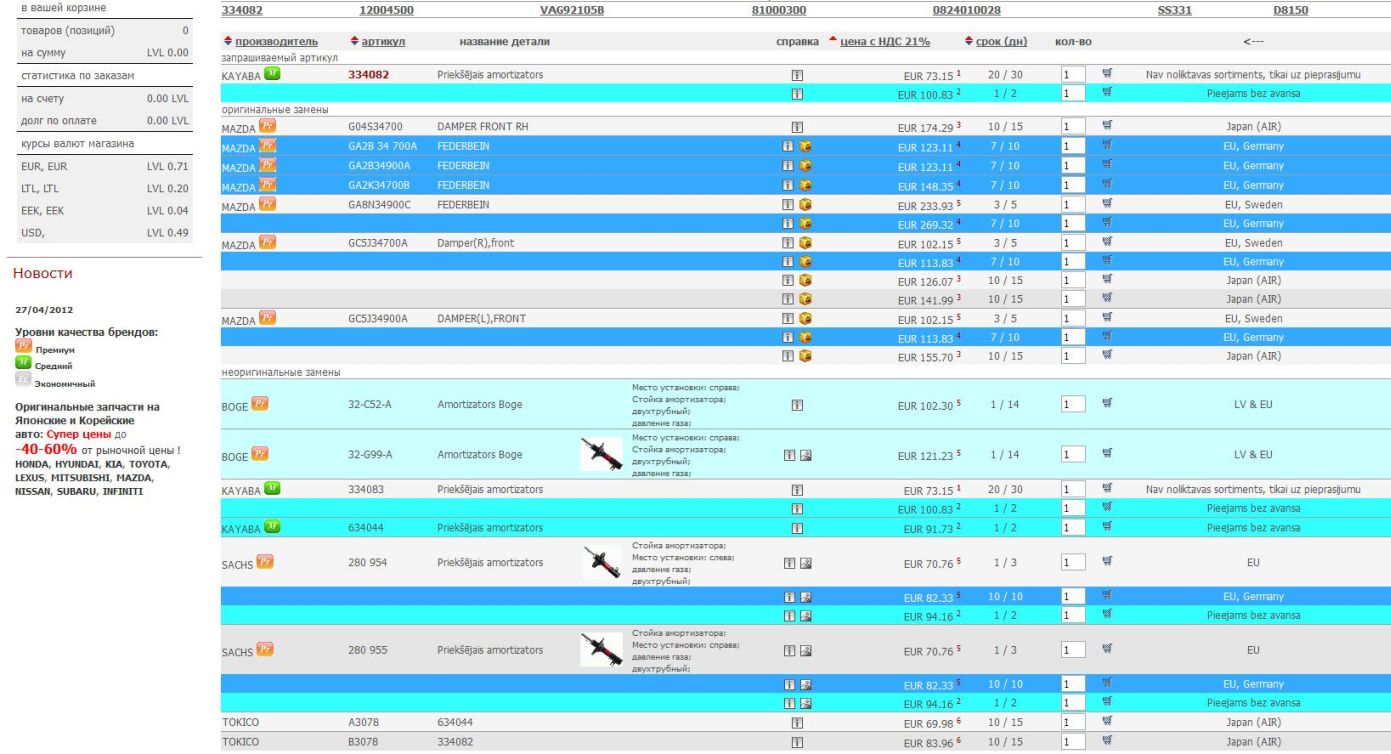This screenshot has width=1391, height=754.
Task: Focus quantity field in Tokico B3078 row
Action: [1073, 742]
